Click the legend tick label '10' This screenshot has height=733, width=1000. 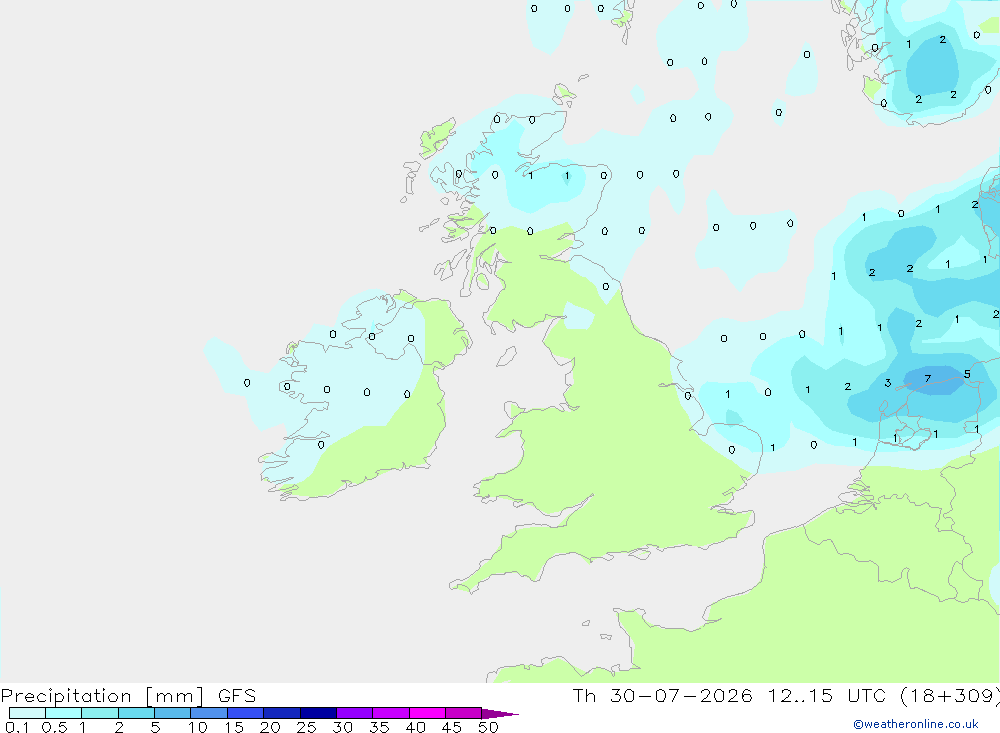click(197, 727)
